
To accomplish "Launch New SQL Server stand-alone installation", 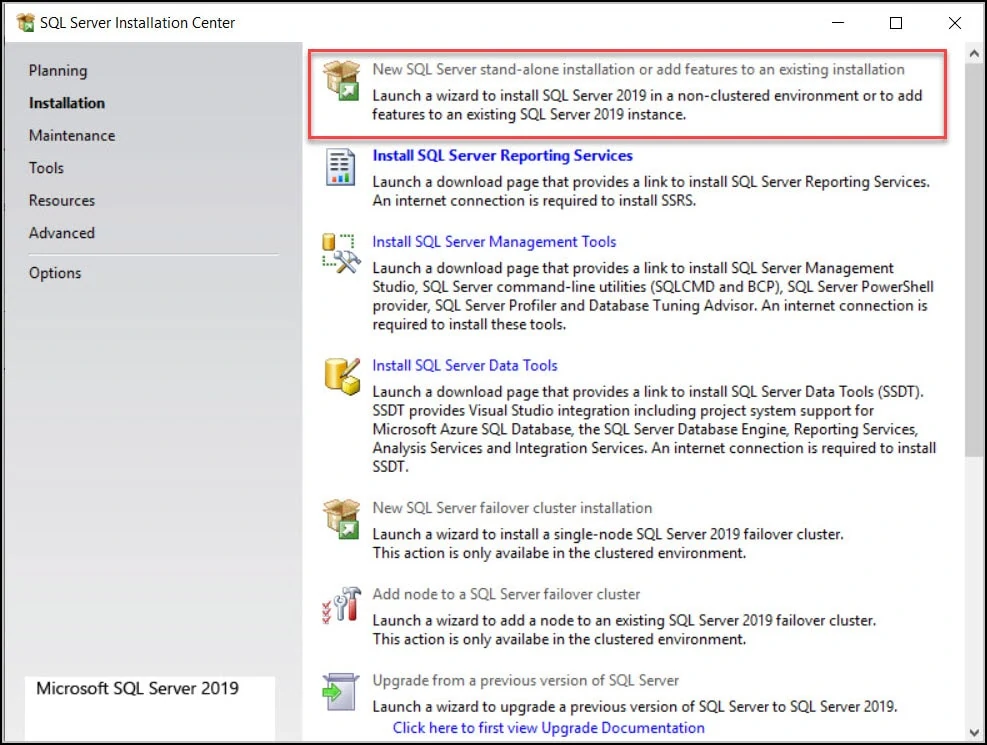I will tap(638, 69).
